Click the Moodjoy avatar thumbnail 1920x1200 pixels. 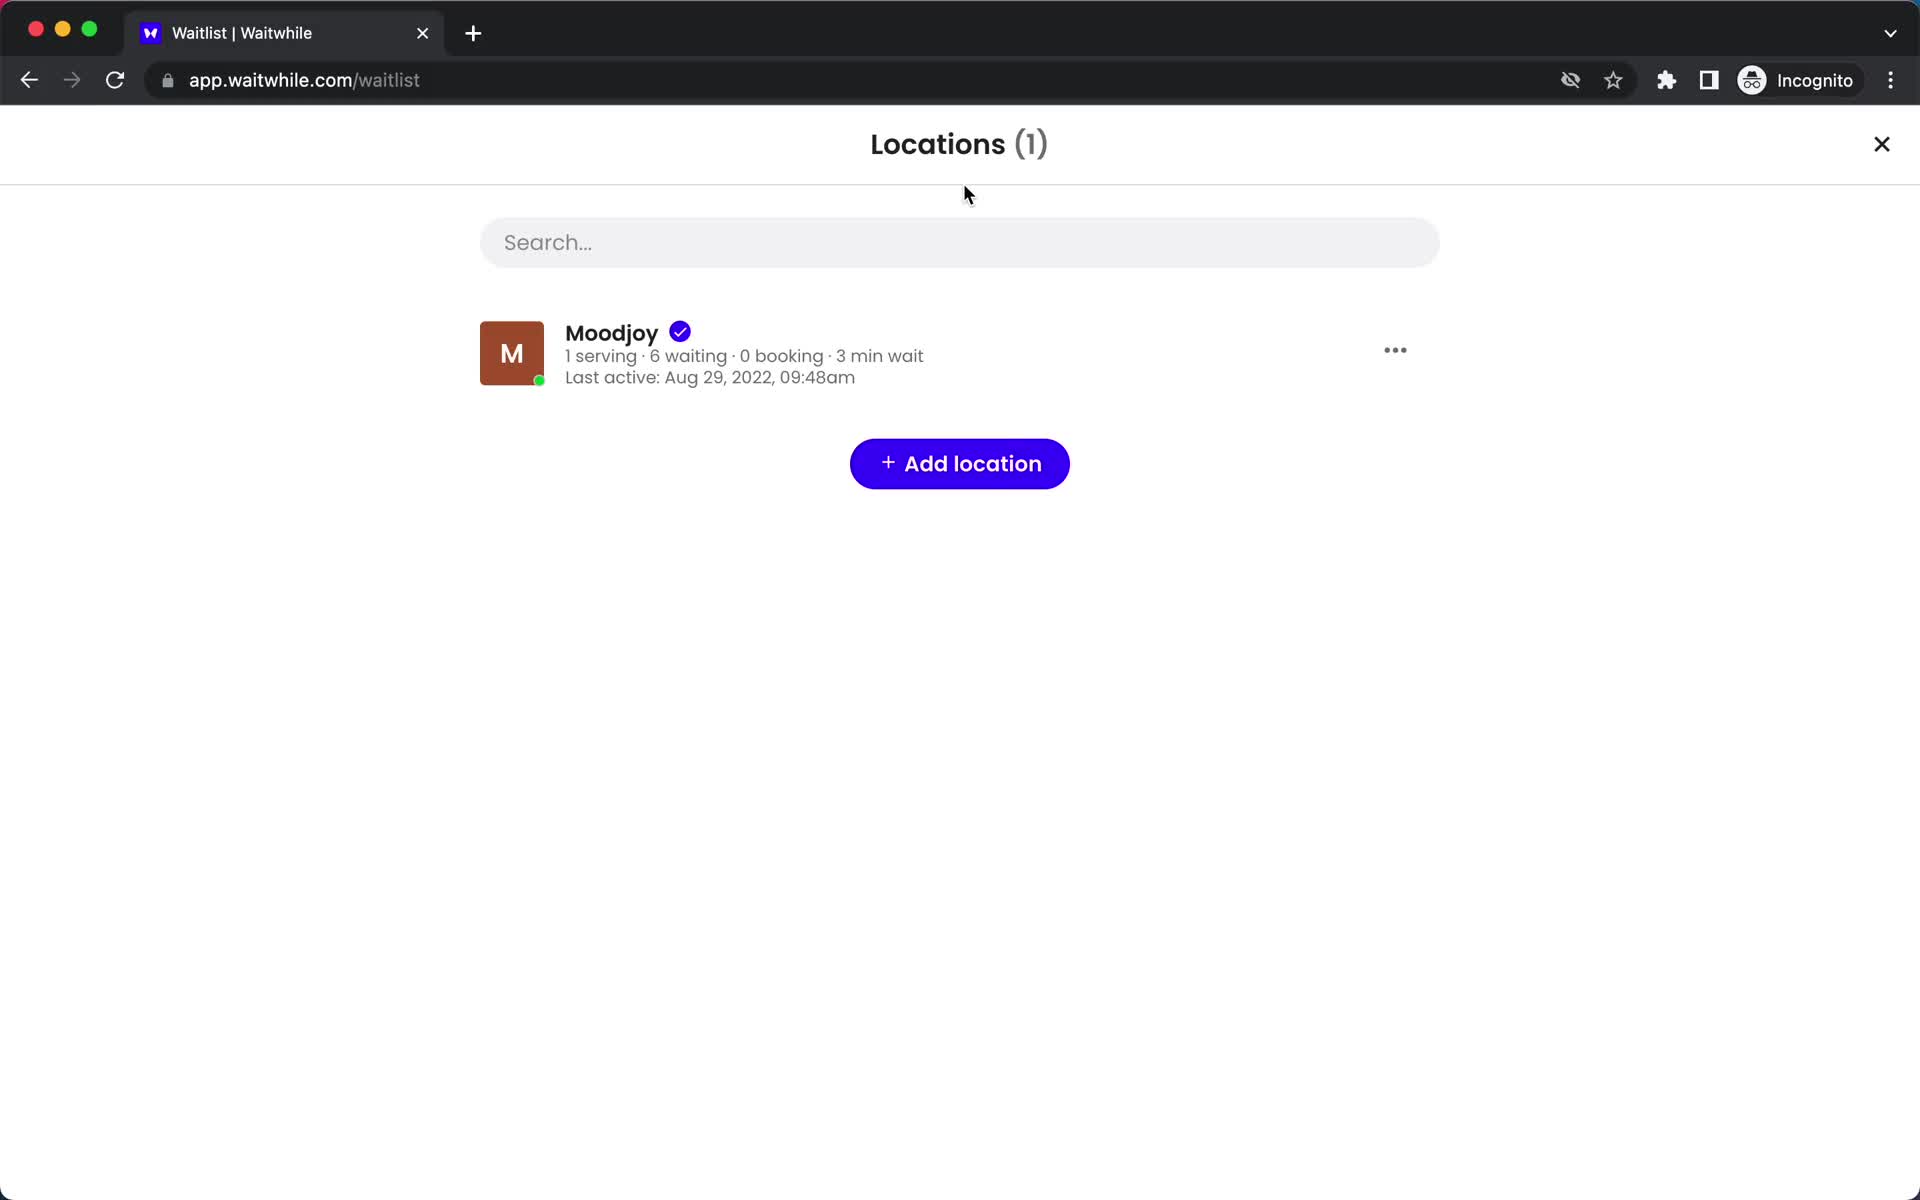tap(512, 353)
